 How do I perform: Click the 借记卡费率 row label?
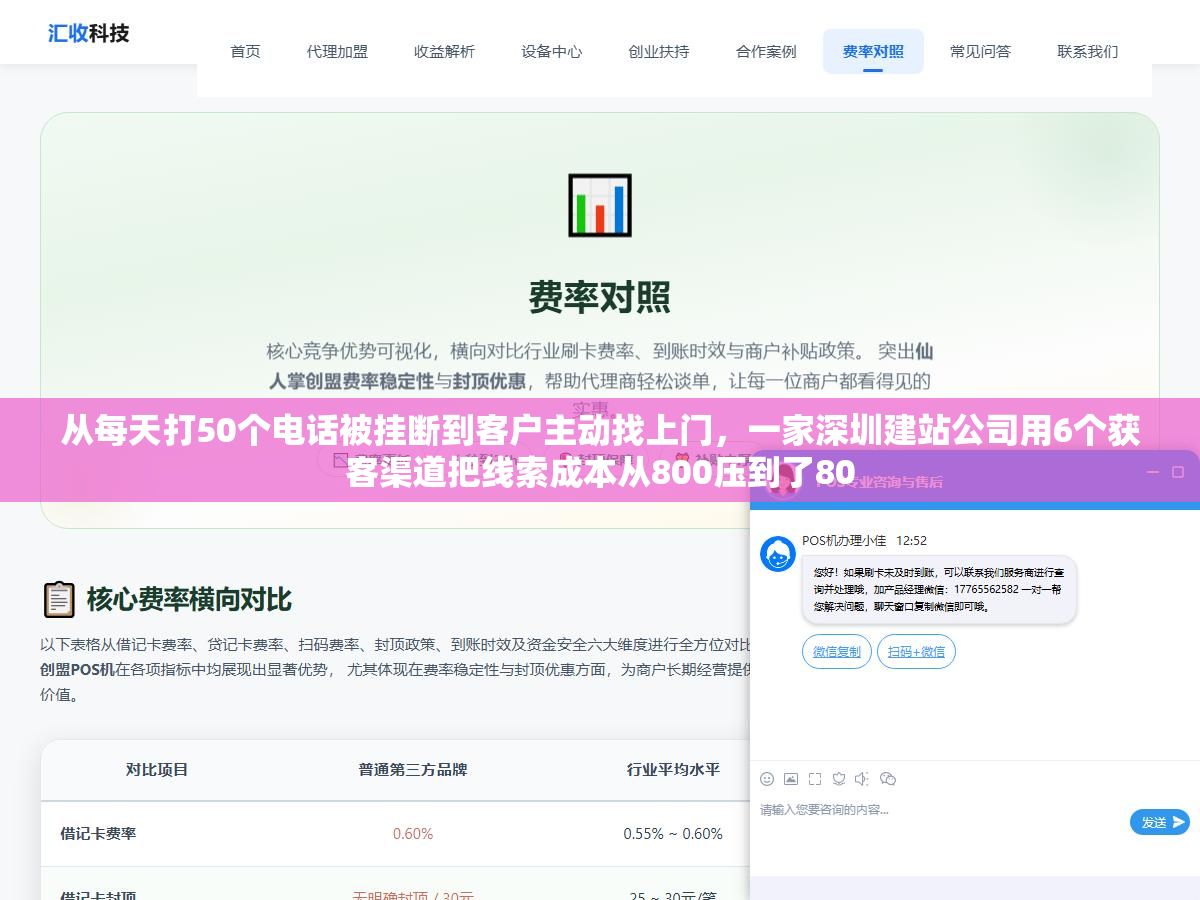tap(98, 833)
